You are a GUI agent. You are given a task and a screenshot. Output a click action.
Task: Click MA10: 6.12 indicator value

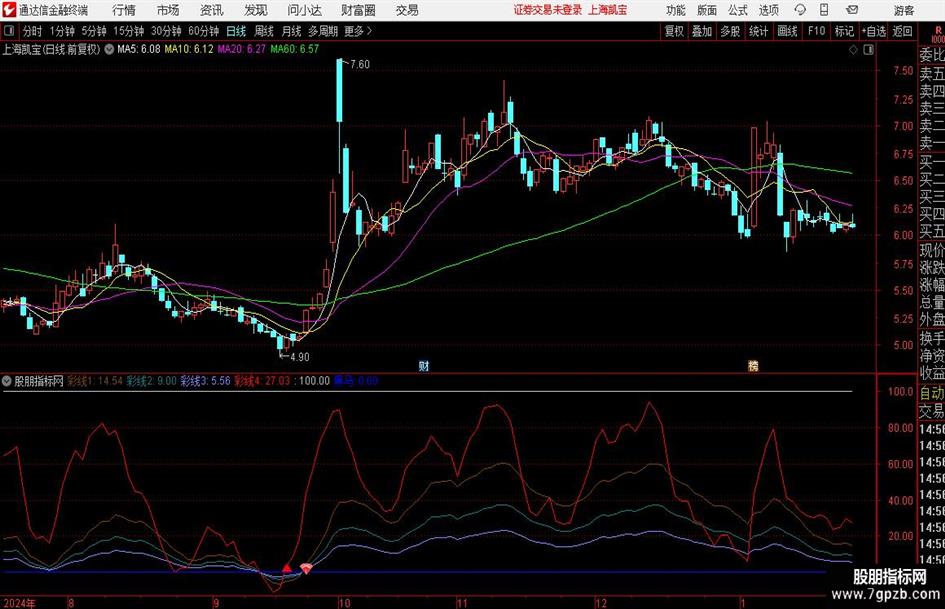coord(189,49)
